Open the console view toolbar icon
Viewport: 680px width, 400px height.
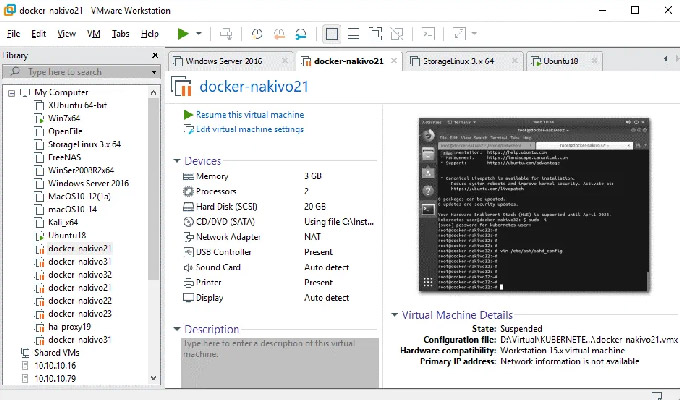coord(428,33)
